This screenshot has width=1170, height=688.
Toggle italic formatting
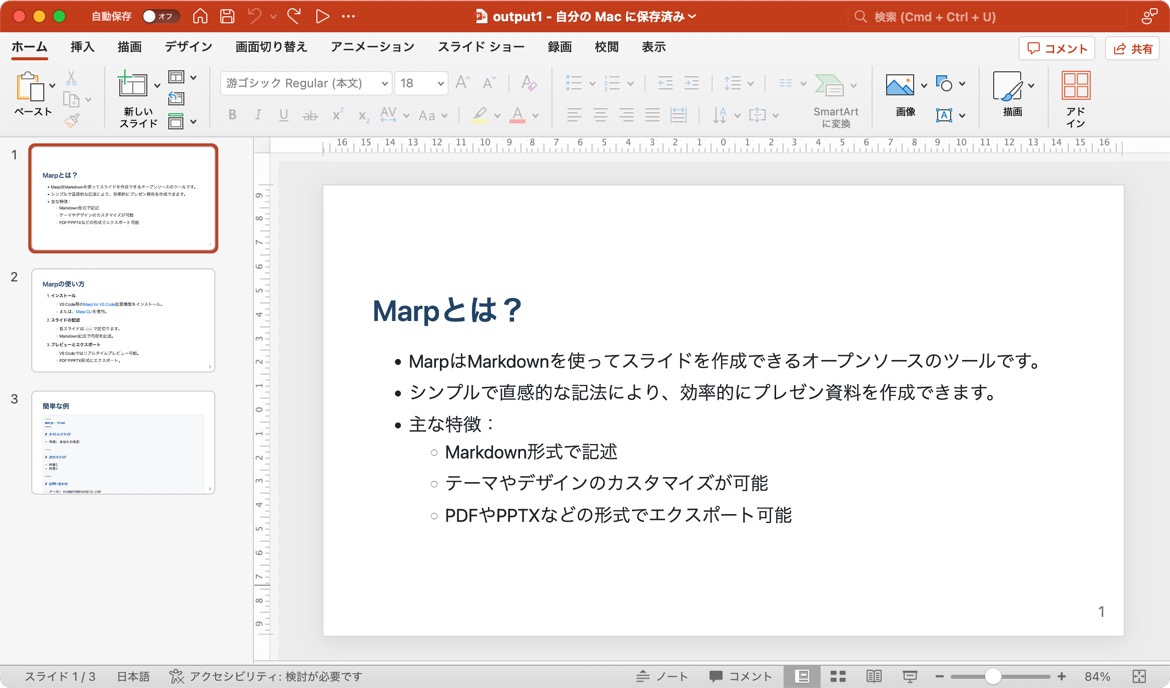tap(259, 115)
